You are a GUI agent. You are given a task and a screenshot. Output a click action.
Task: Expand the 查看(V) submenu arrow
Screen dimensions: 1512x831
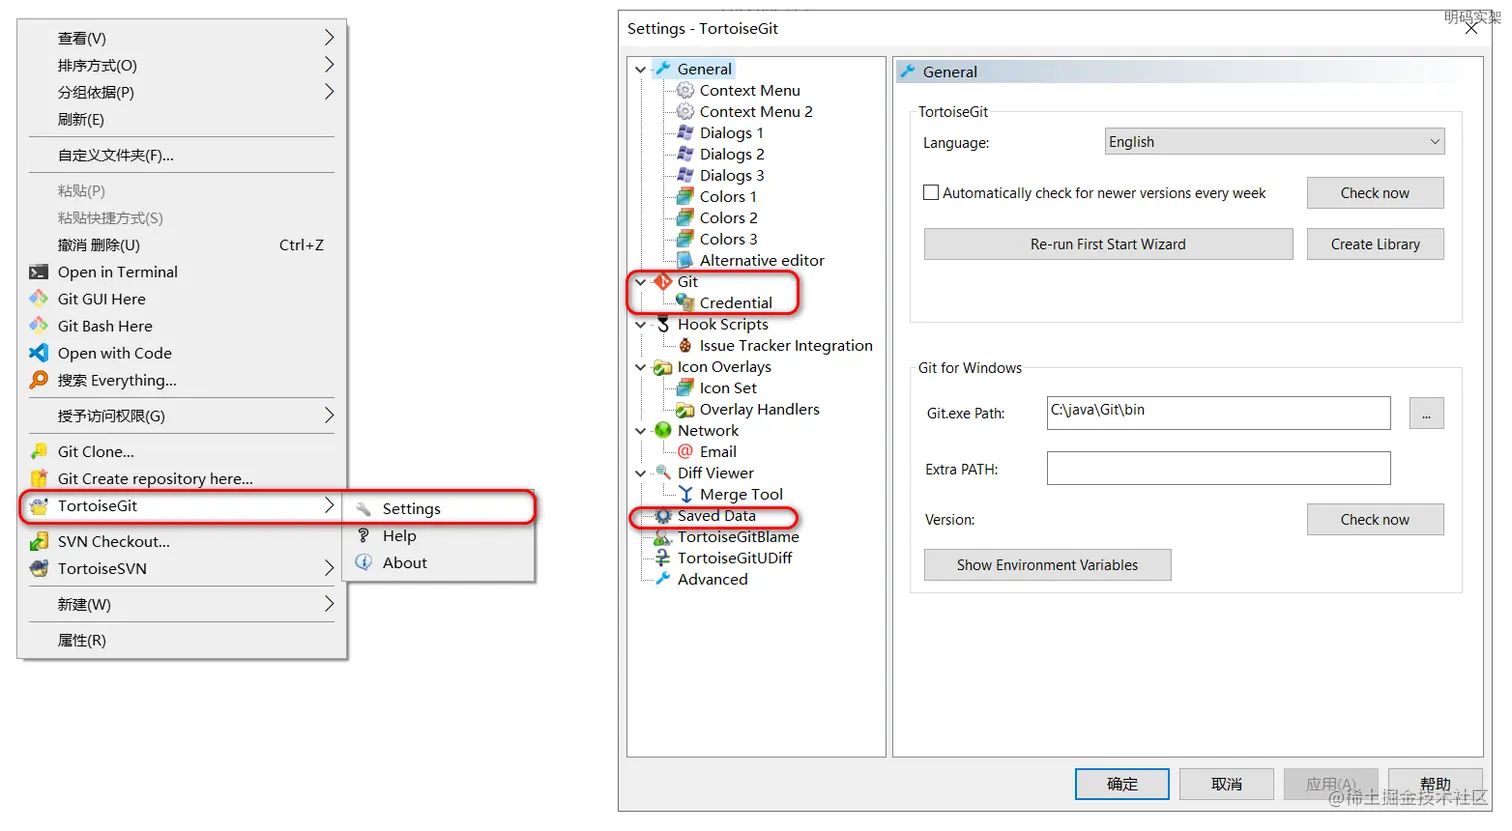(x=329, y=38)
